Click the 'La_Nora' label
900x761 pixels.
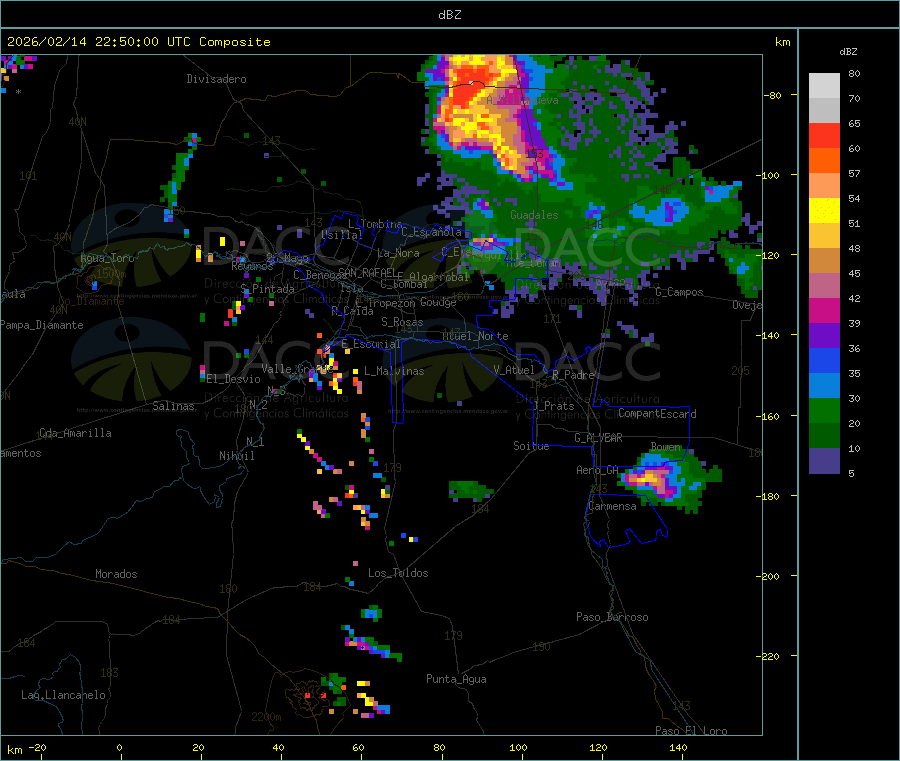coord(398,253)
